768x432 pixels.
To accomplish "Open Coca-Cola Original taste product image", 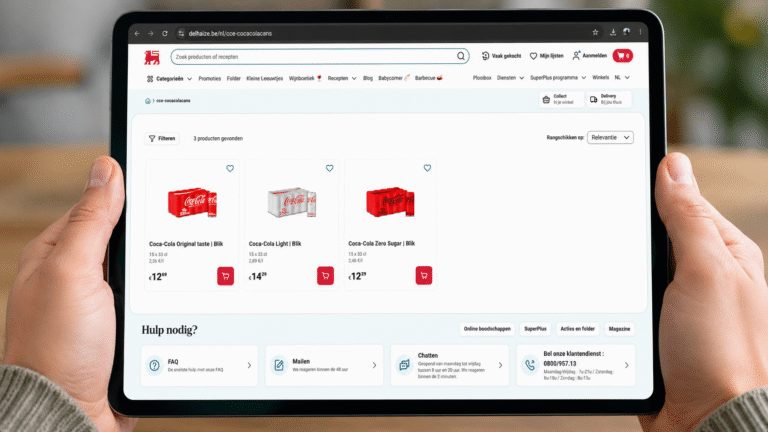I will [192, 202].
